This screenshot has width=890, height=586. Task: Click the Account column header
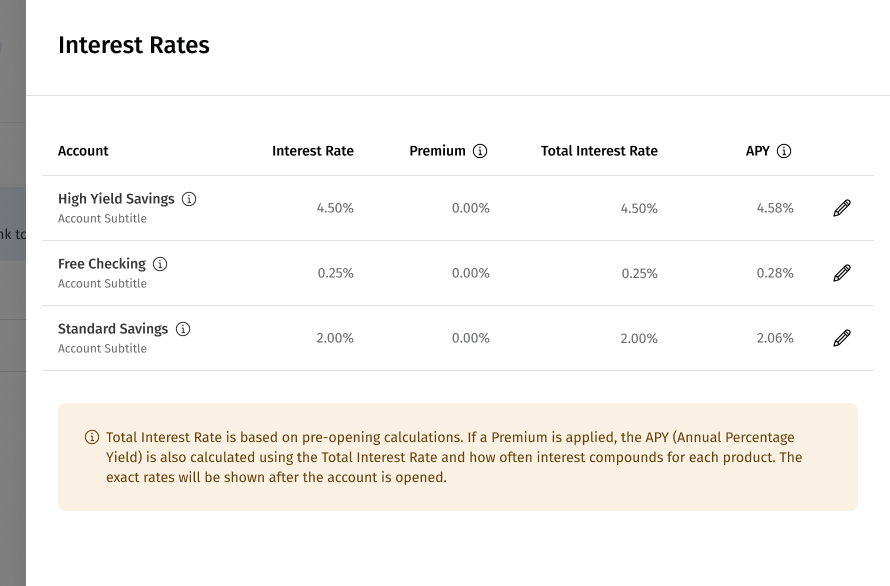coord(83,151)
